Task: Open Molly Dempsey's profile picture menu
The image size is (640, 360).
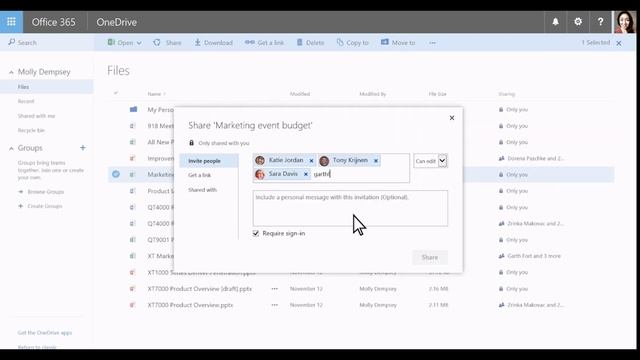Action: 624,22
